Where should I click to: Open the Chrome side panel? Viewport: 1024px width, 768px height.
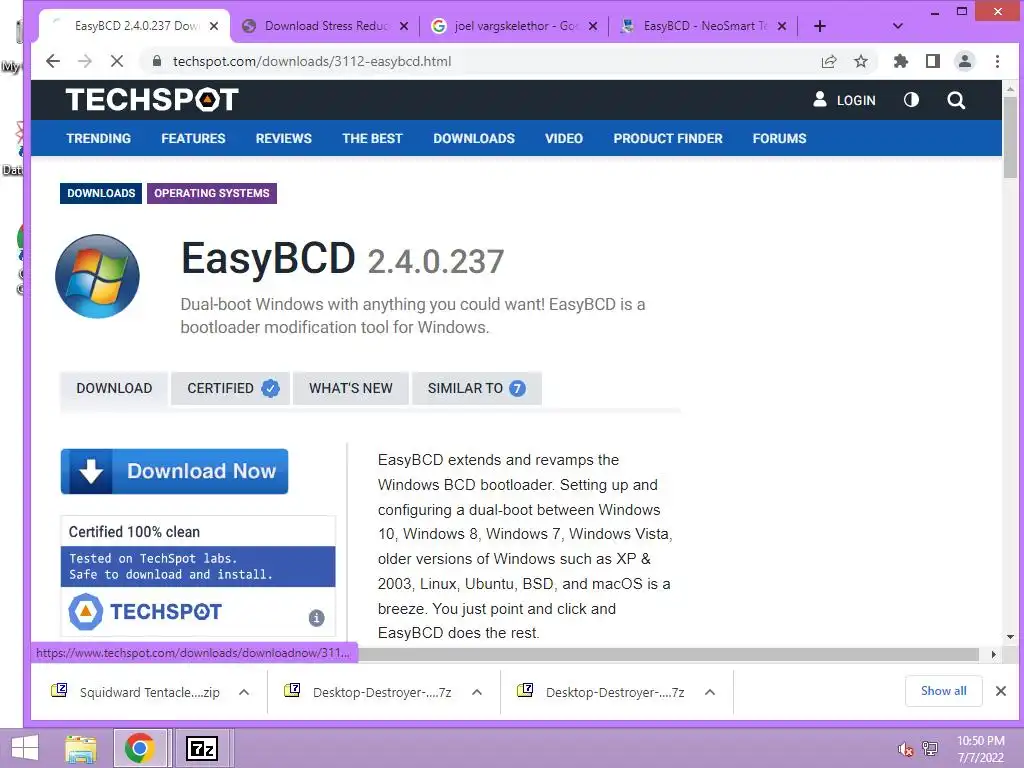933,61
